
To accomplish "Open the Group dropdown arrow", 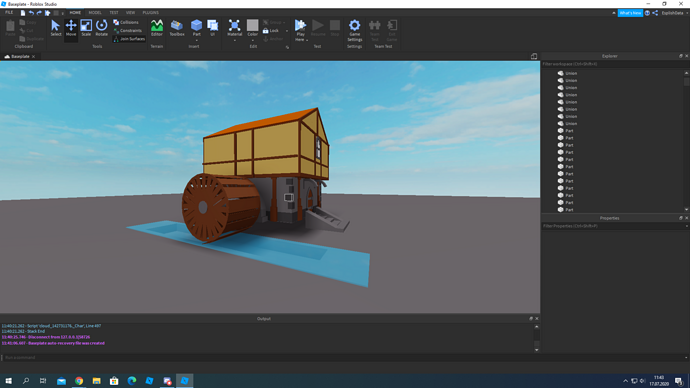I will tap(284, 22).
